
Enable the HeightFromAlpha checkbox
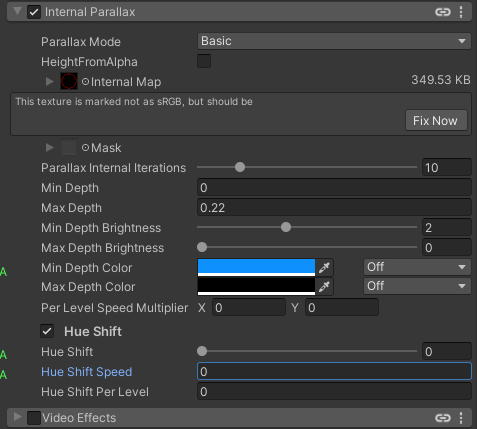204,61
